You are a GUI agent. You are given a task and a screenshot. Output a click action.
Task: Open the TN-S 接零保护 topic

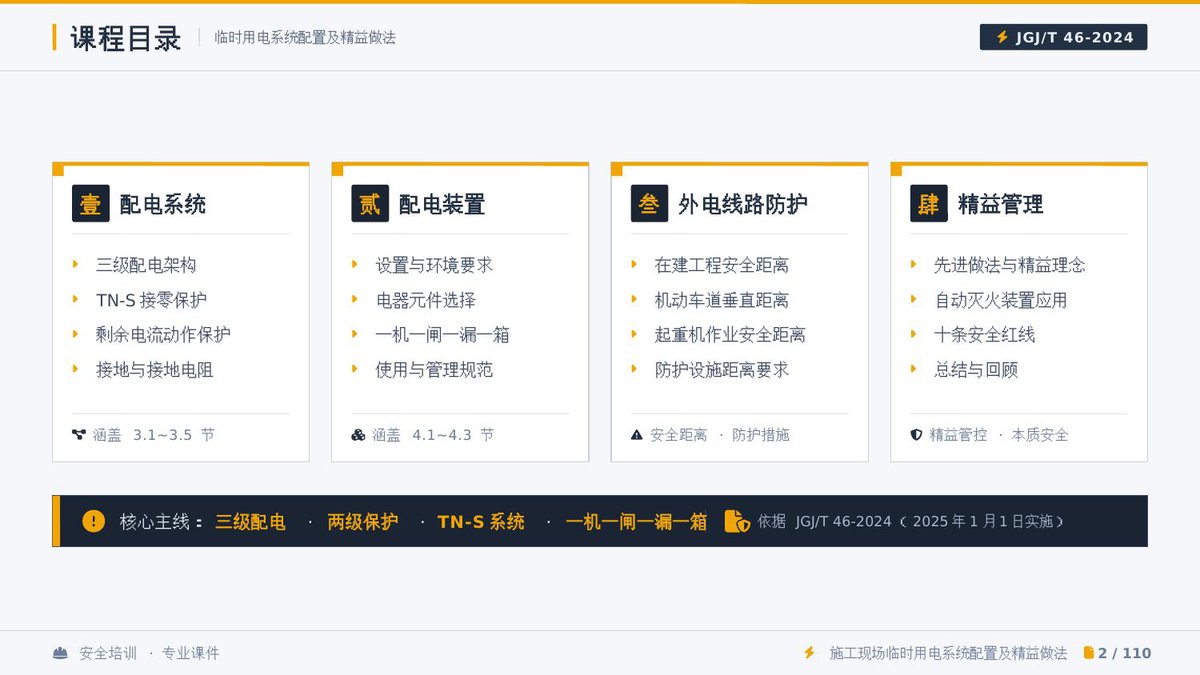tap(152, 300)
